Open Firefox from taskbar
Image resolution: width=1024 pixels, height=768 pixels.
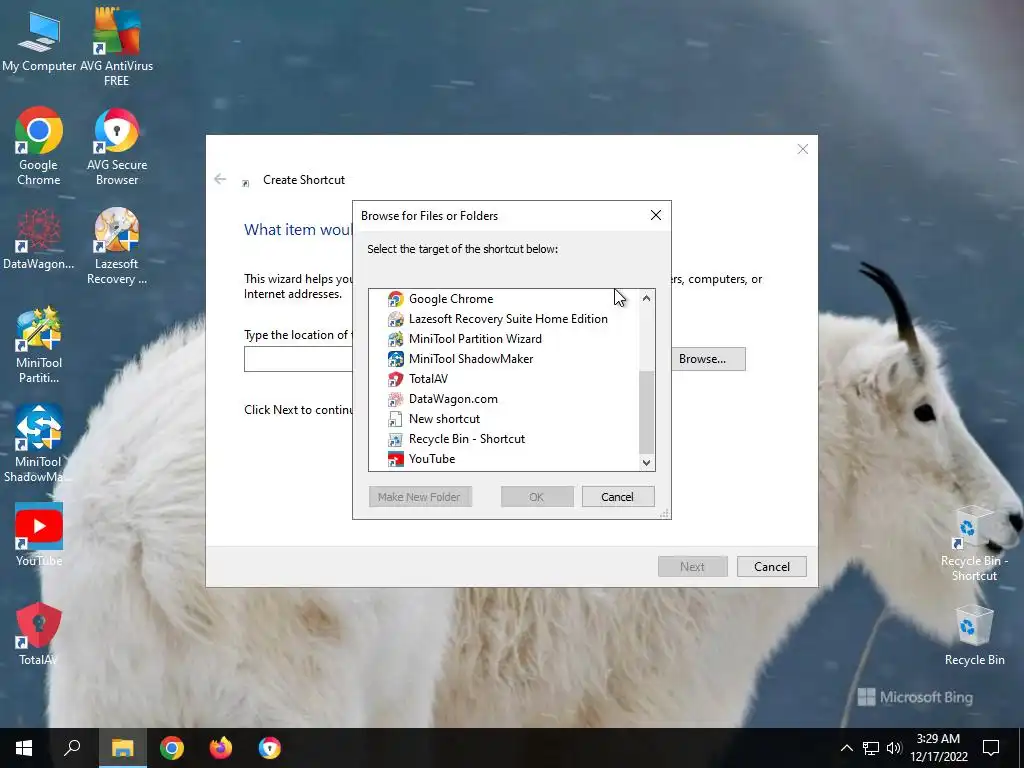pyautogui.click(x=221, y=748)
